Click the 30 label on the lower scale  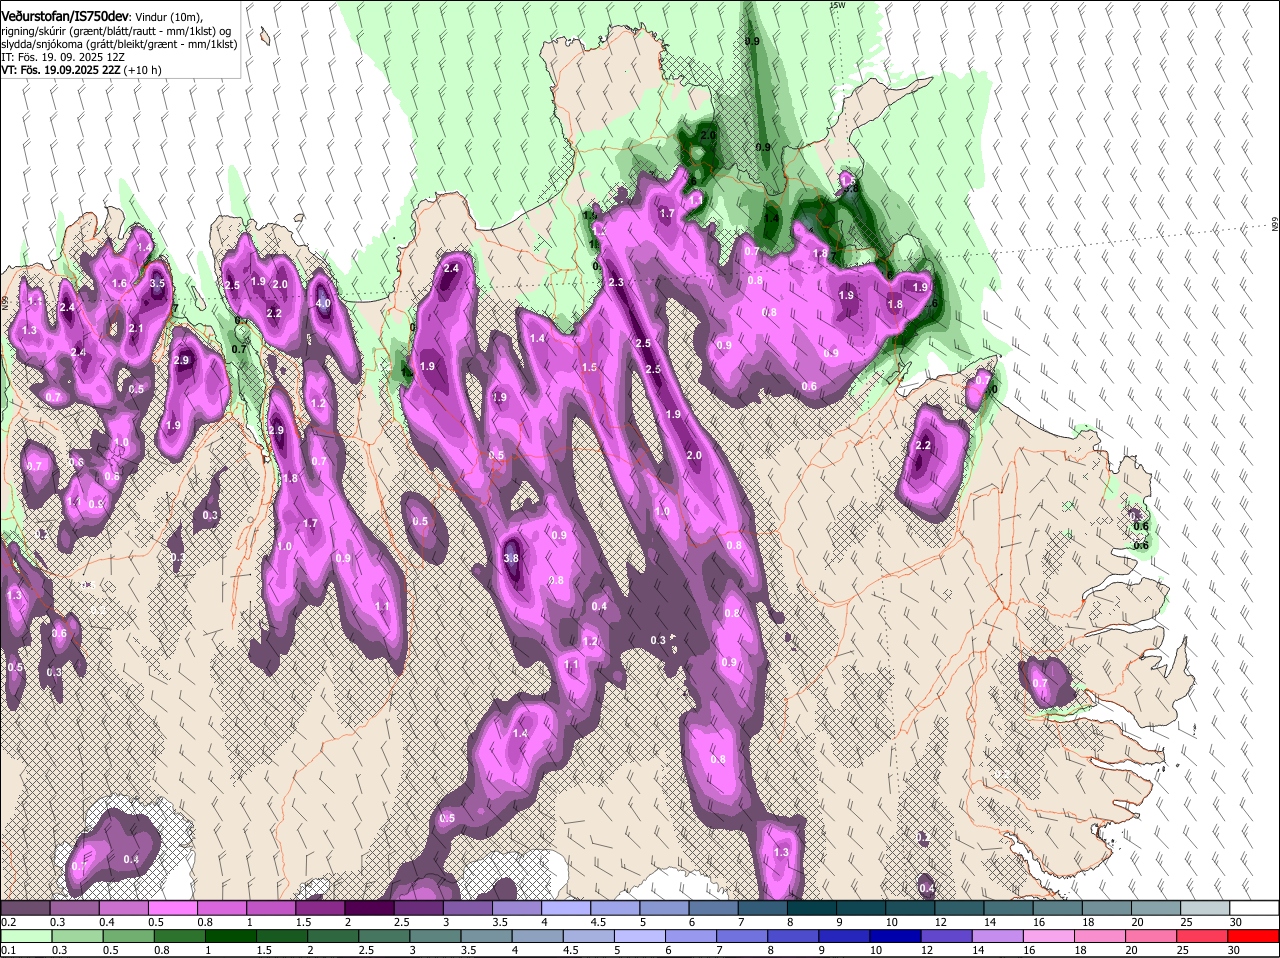pyautogui.click(x=1233, y=950)
